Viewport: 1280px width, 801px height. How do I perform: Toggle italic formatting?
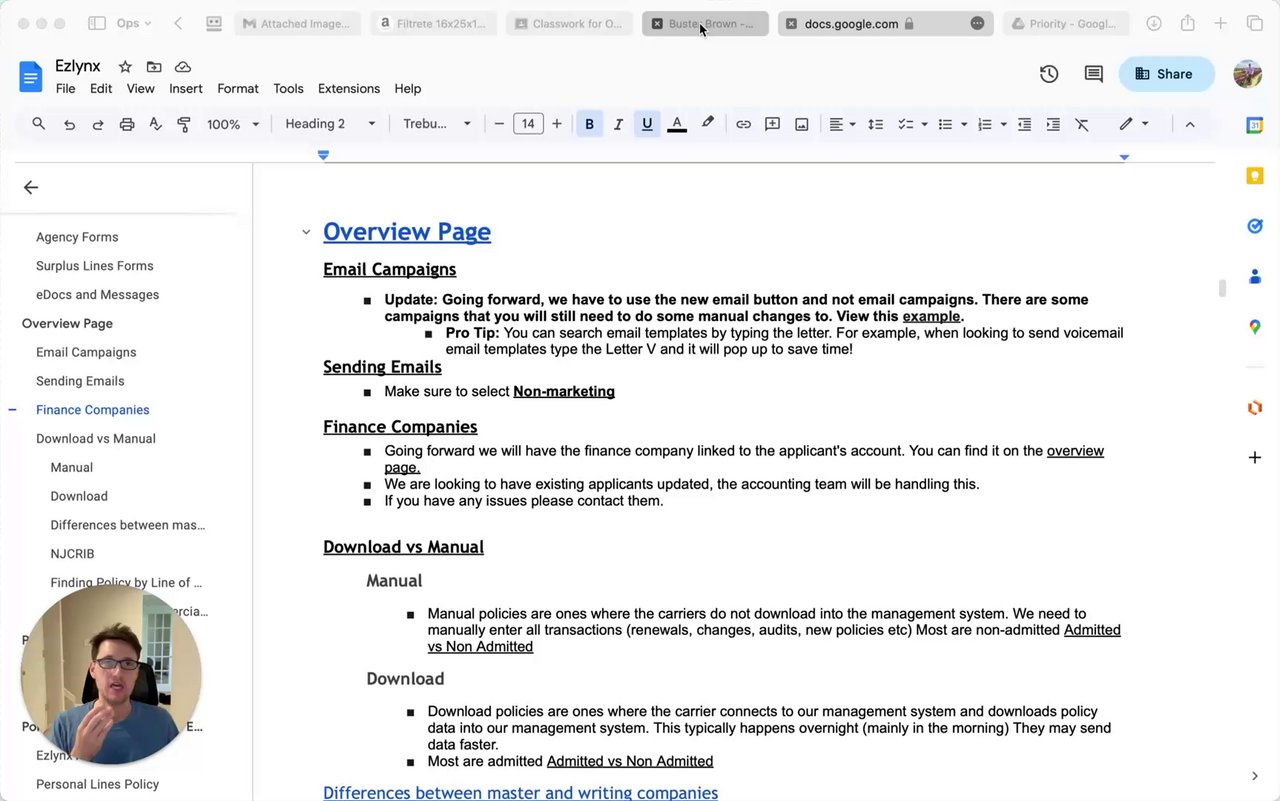618,124
